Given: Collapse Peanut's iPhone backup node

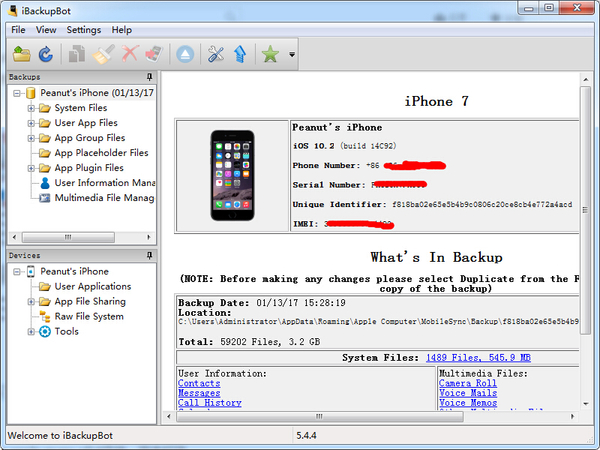Looking at the screenshot, I should (16, 93).
